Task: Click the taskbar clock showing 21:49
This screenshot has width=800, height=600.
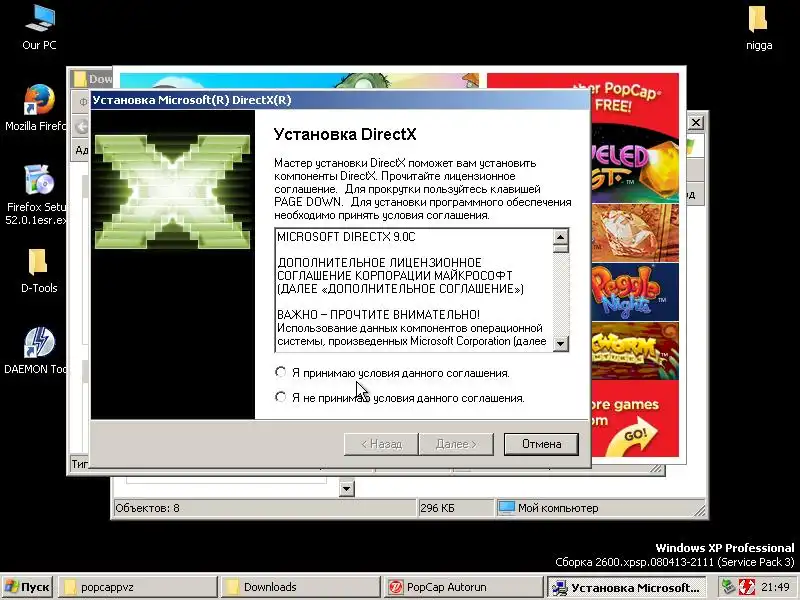Action: (x=776, y=587)
